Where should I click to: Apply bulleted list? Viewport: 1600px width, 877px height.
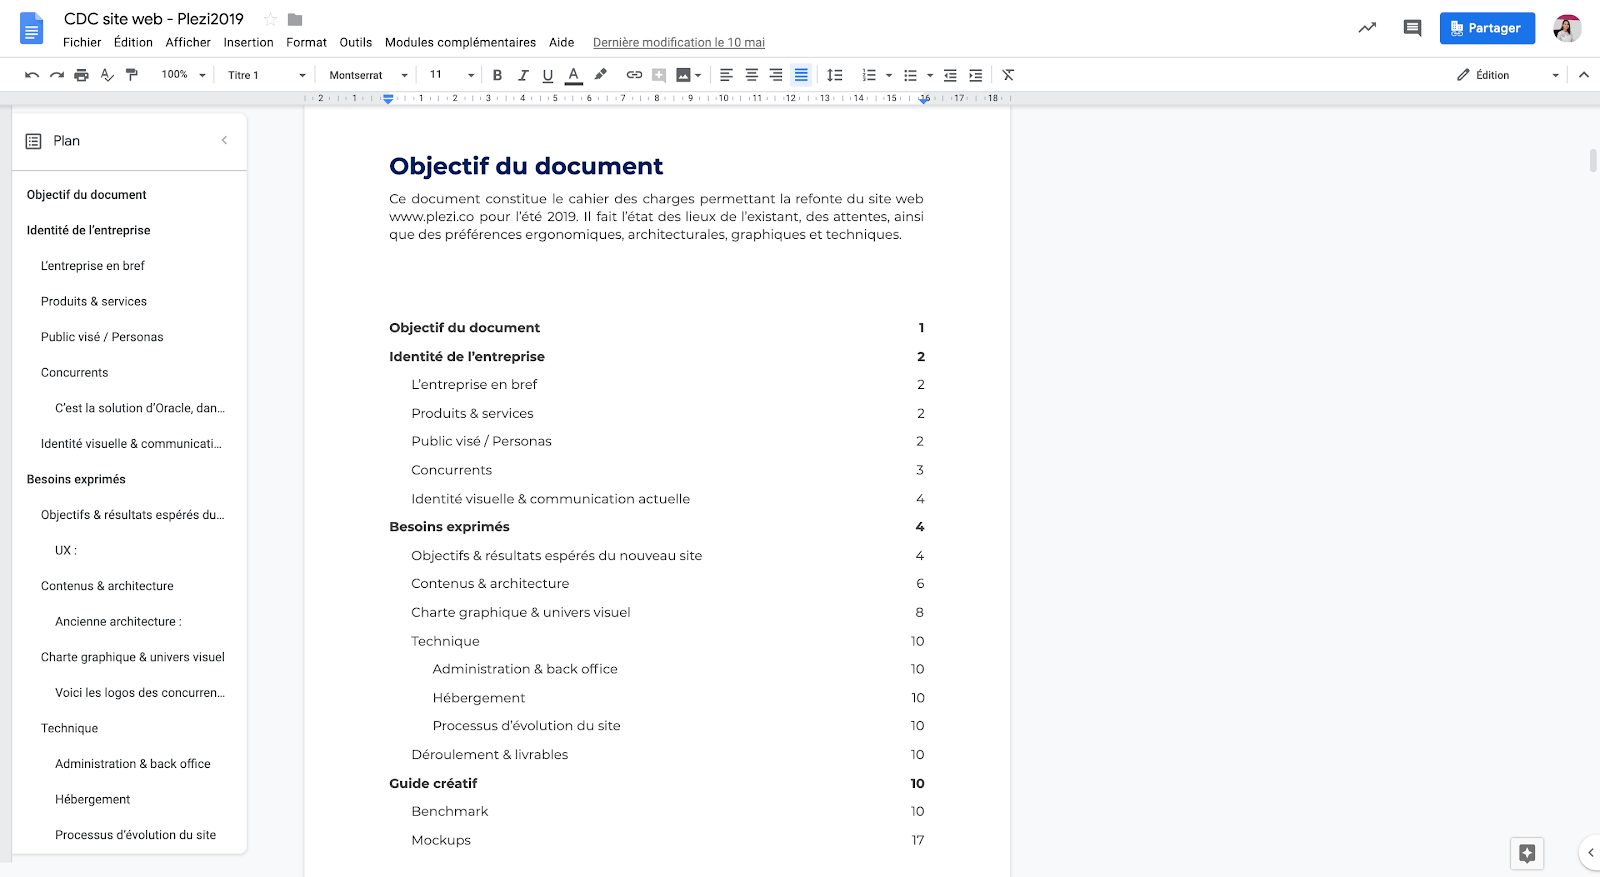pos(910,75)
